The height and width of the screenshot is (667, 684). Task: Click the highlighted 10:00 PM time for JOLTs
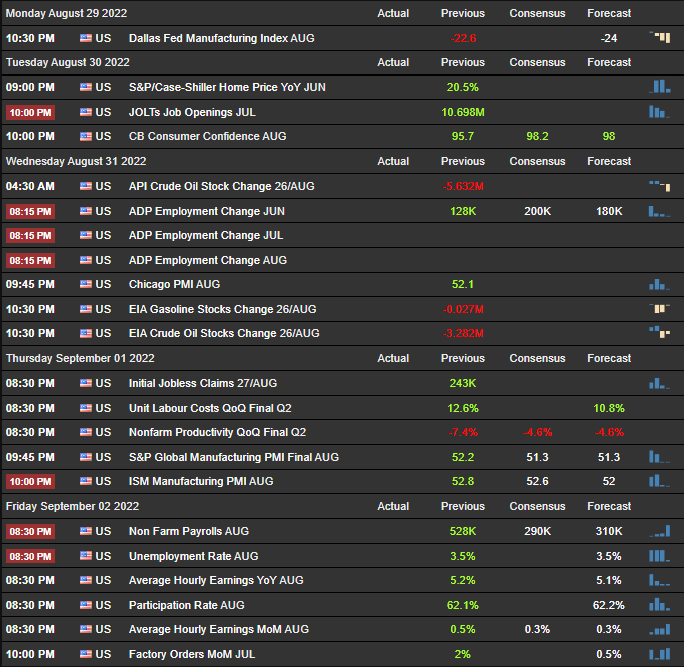pyautogui.click(x=30, y=112)
